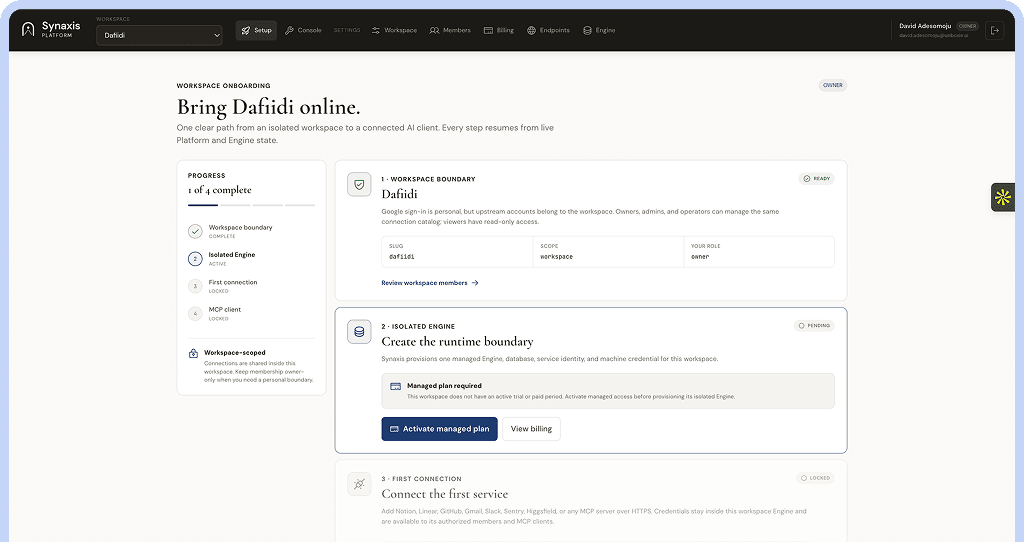Click the role value owner

tap(699, 257)
